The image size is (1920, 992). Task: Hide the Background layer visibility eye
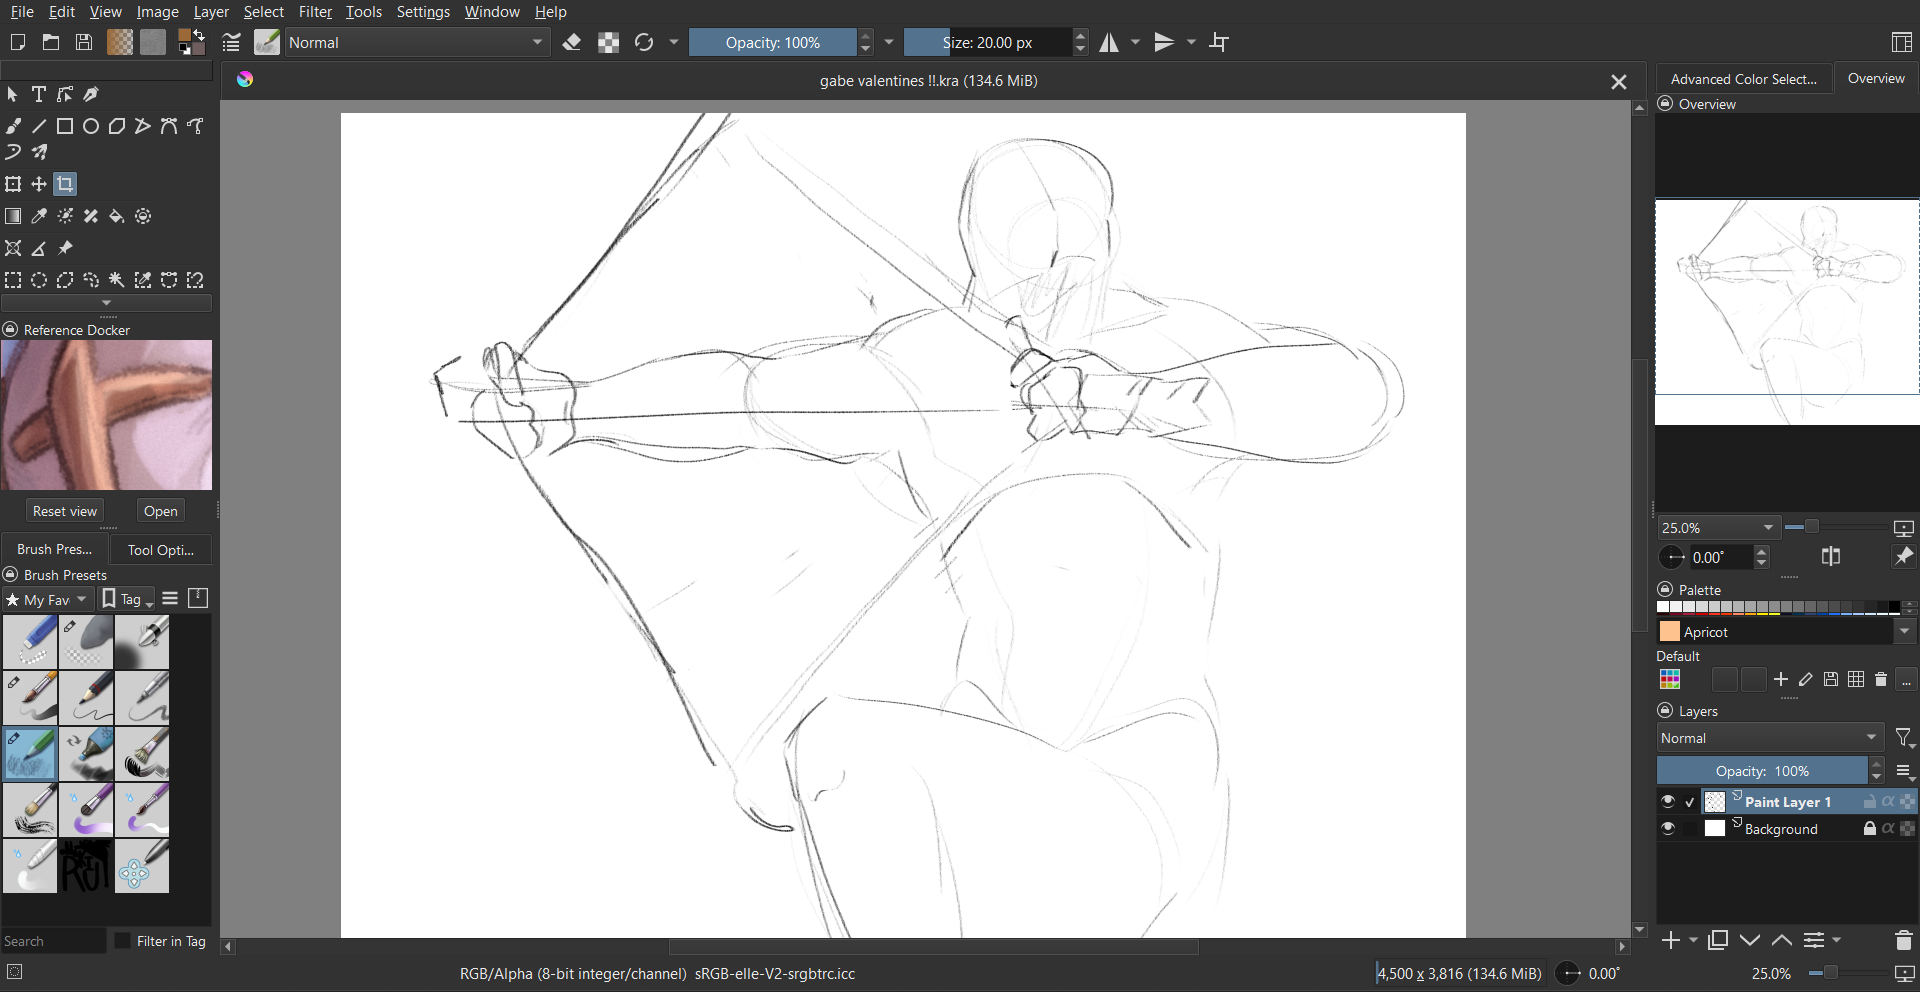pyautogui.click(x=1667, y=829)
